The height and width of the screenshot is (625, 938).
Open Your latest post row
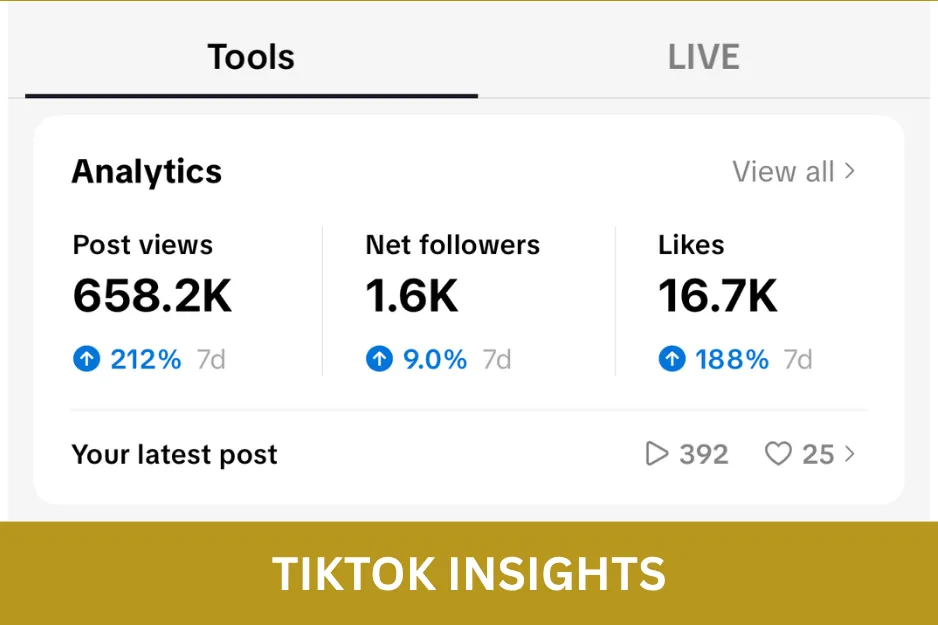pos(468,454)
